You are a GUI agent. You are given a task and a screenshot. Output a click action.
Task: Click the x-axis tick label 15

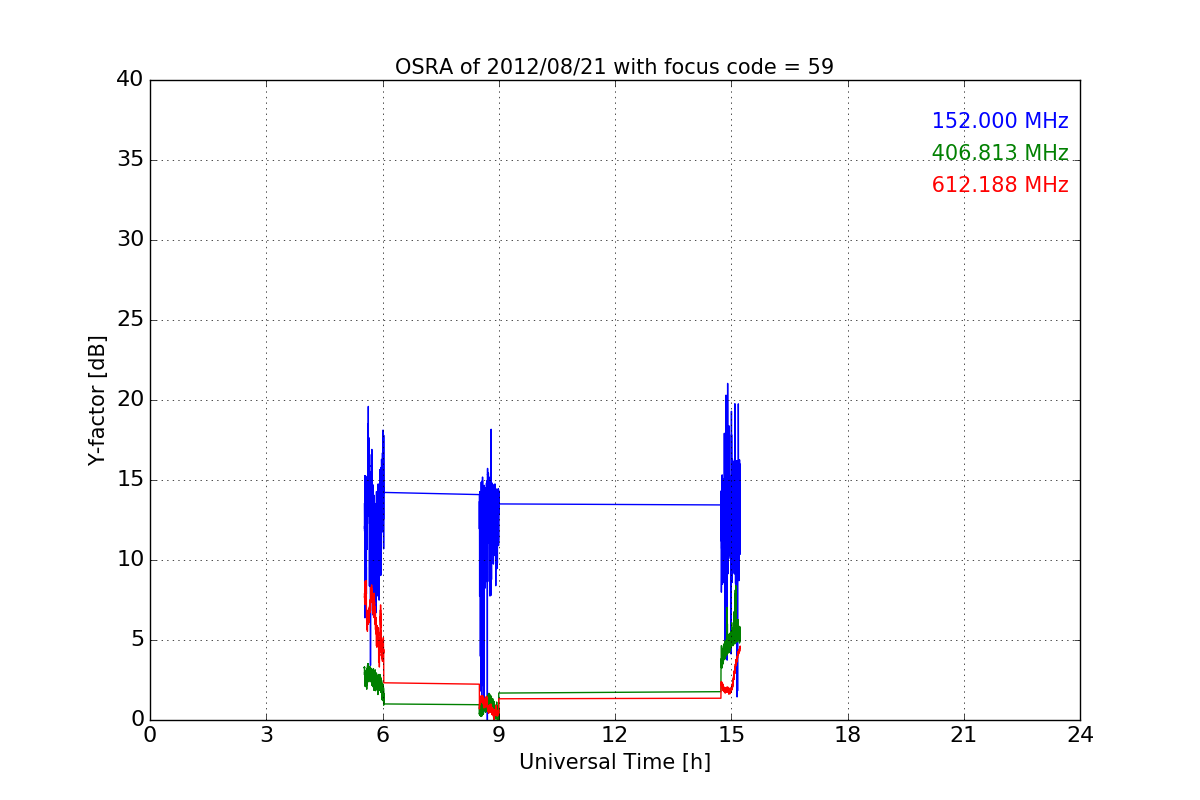731,735
